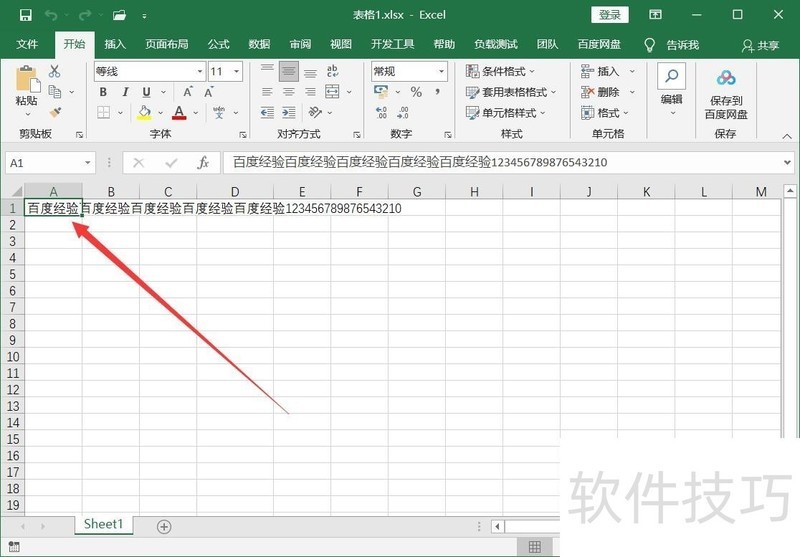Decrease decimal places
800x557 pixels.
tap(403, 112)
